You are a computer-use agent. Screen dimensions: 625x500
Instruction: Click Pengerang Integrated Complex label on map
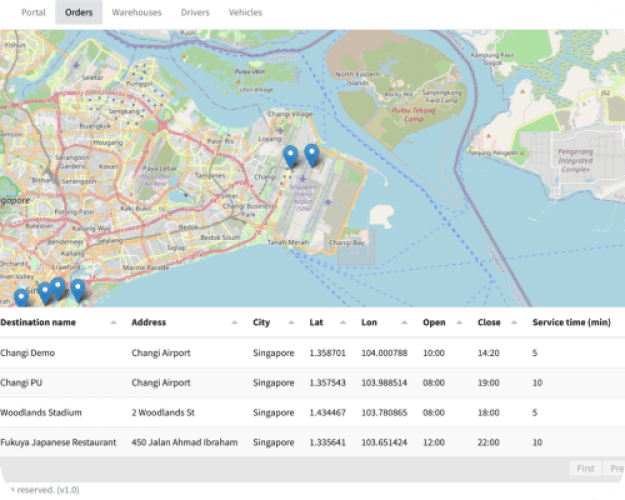[x=576, y=160]
